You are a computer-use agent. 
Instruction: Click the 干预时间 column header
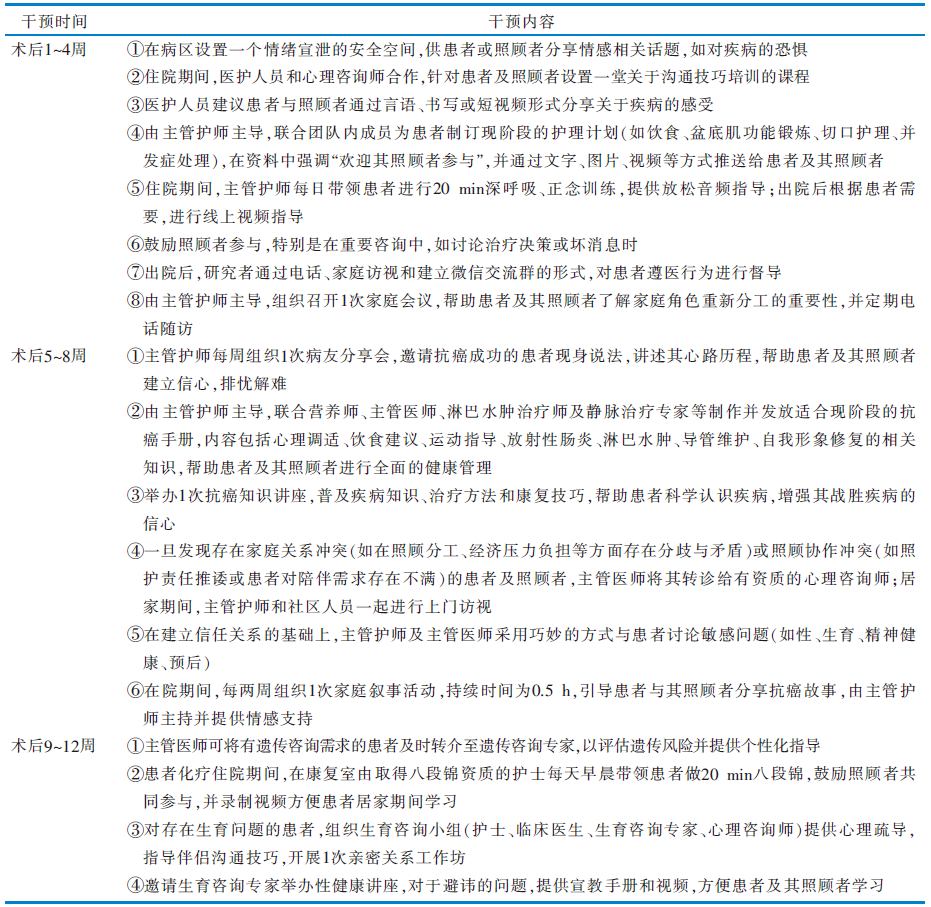[x=47, y=20]
